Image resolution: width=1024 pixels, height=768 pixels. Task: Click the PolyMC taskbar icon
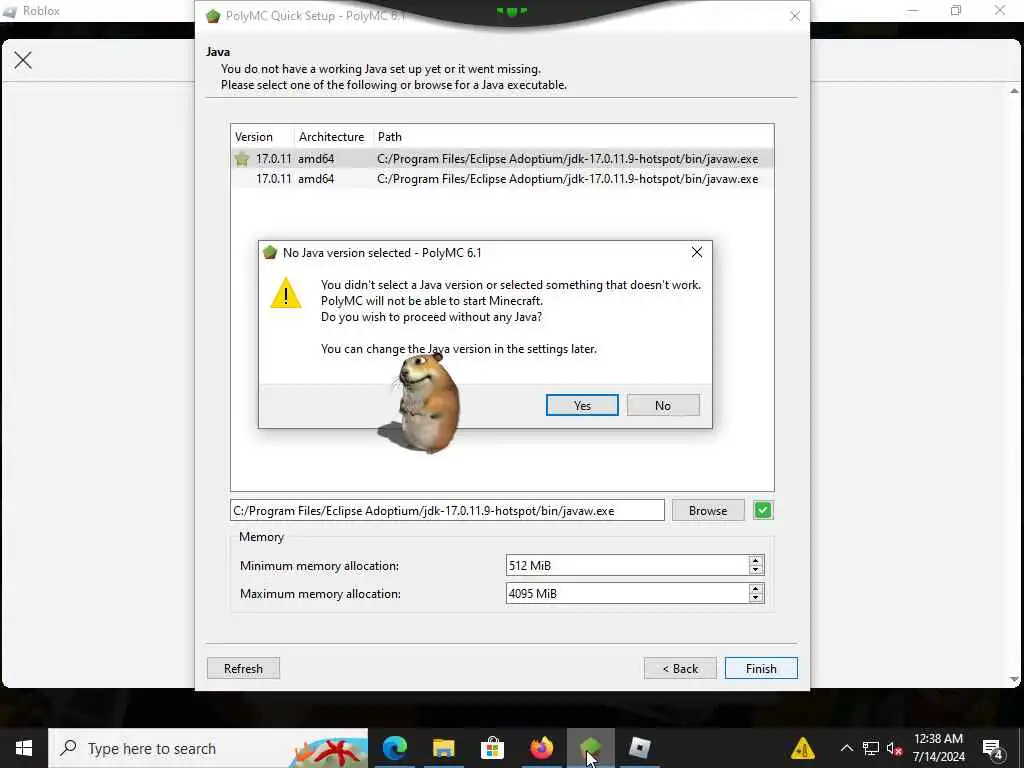pos(590,748)
